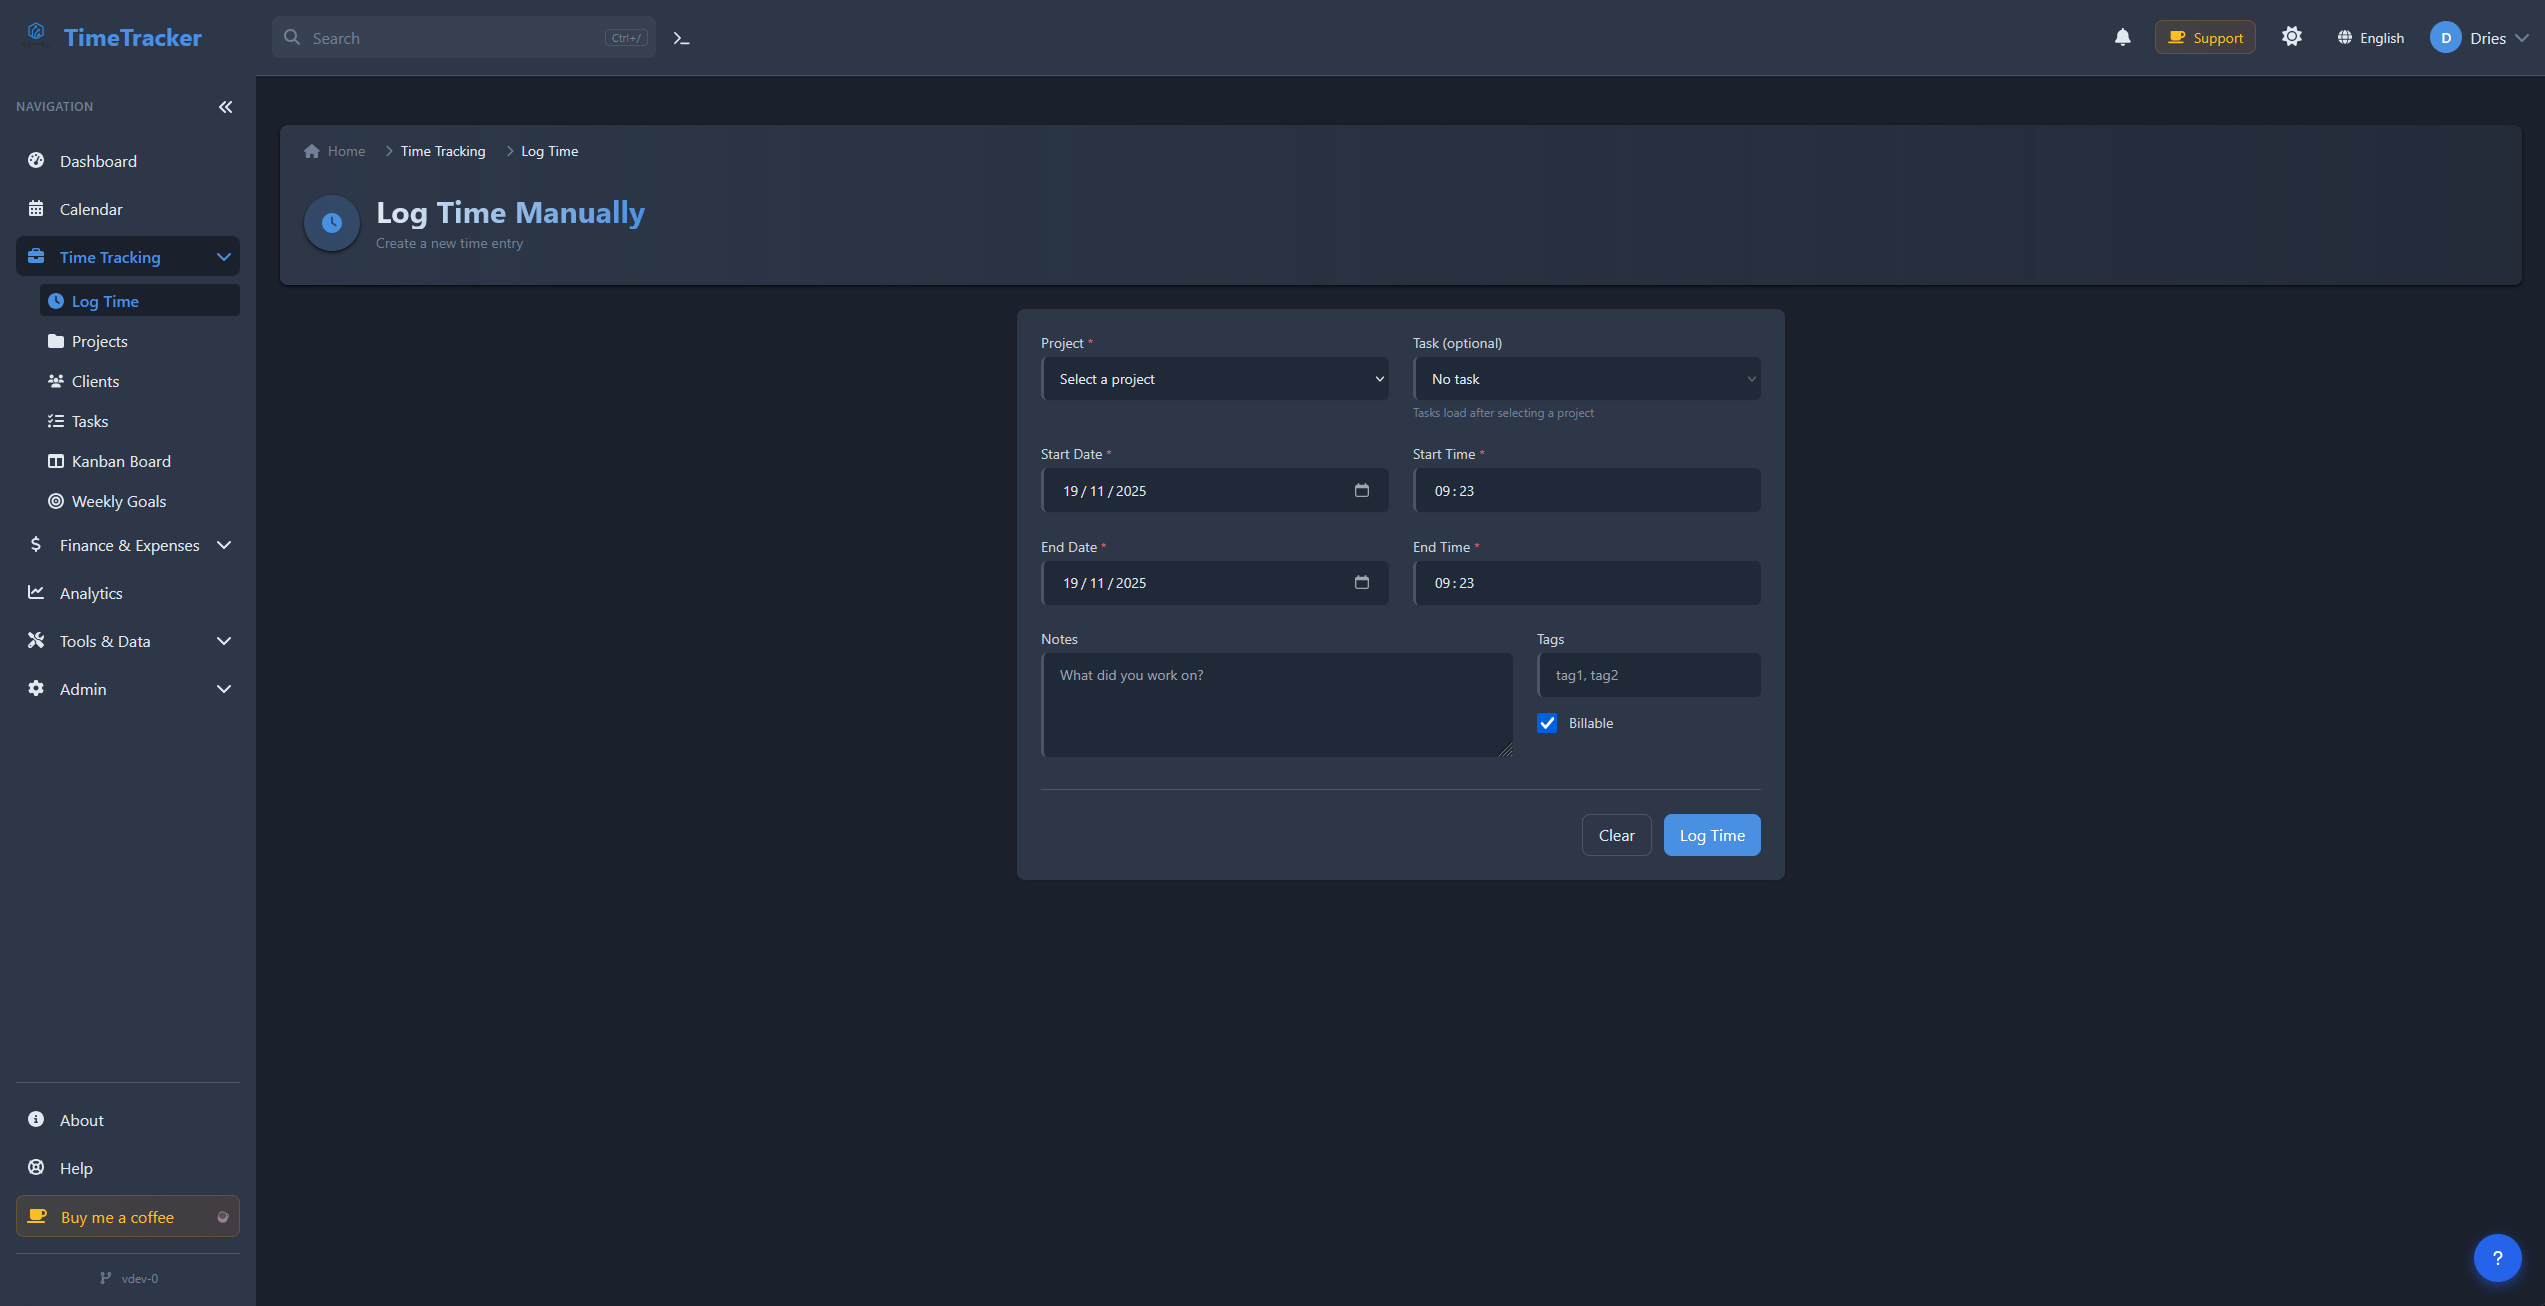Image resolution: width=2545 pixels, height=1306 pixels.
Task: Collapse the navigation sidebar
Action: coord(225,107)
